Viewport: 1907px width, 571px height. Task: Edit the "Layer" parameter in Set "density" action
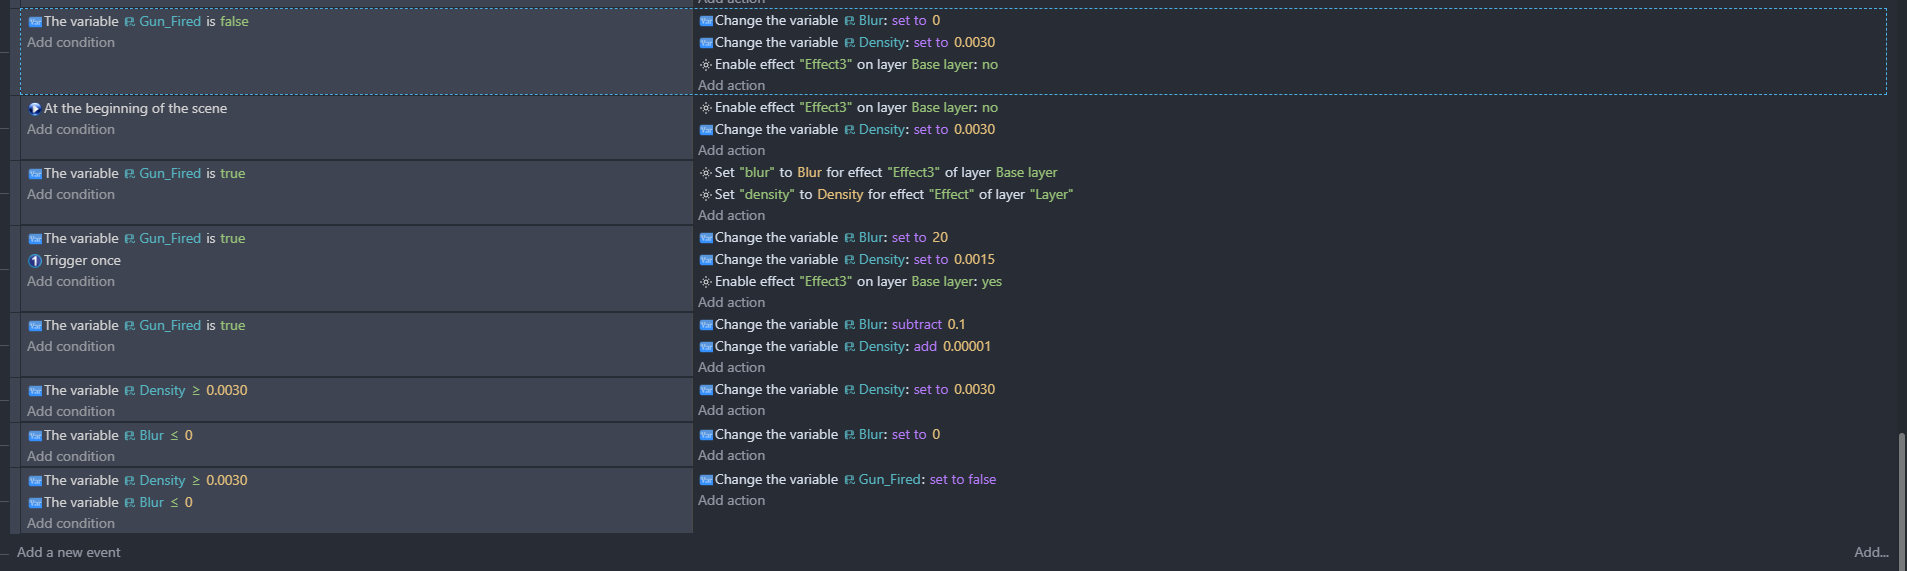coord(1051,195)
